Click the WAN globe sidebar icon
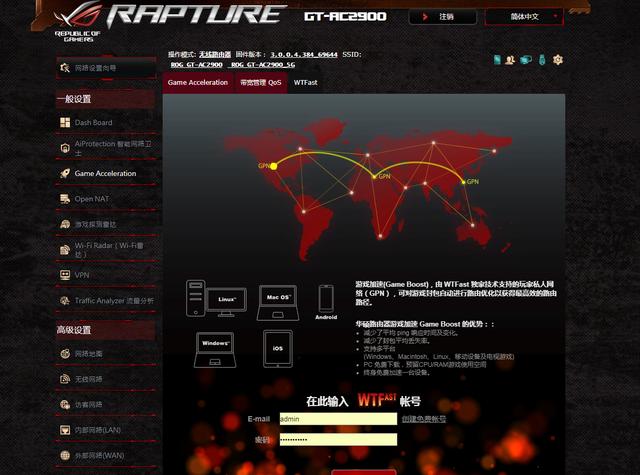640x475 pixels. [x=65, y=455]
